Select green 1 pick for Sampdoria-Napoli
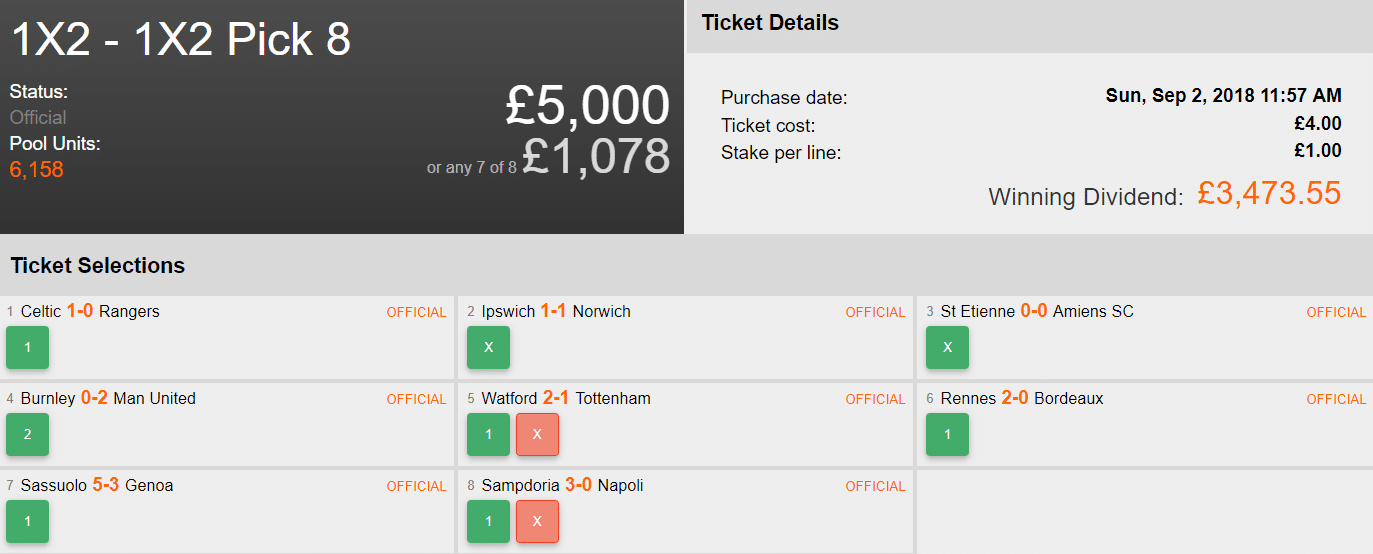The height and width of the screenshot is (554, 1373). click(488, 521)
